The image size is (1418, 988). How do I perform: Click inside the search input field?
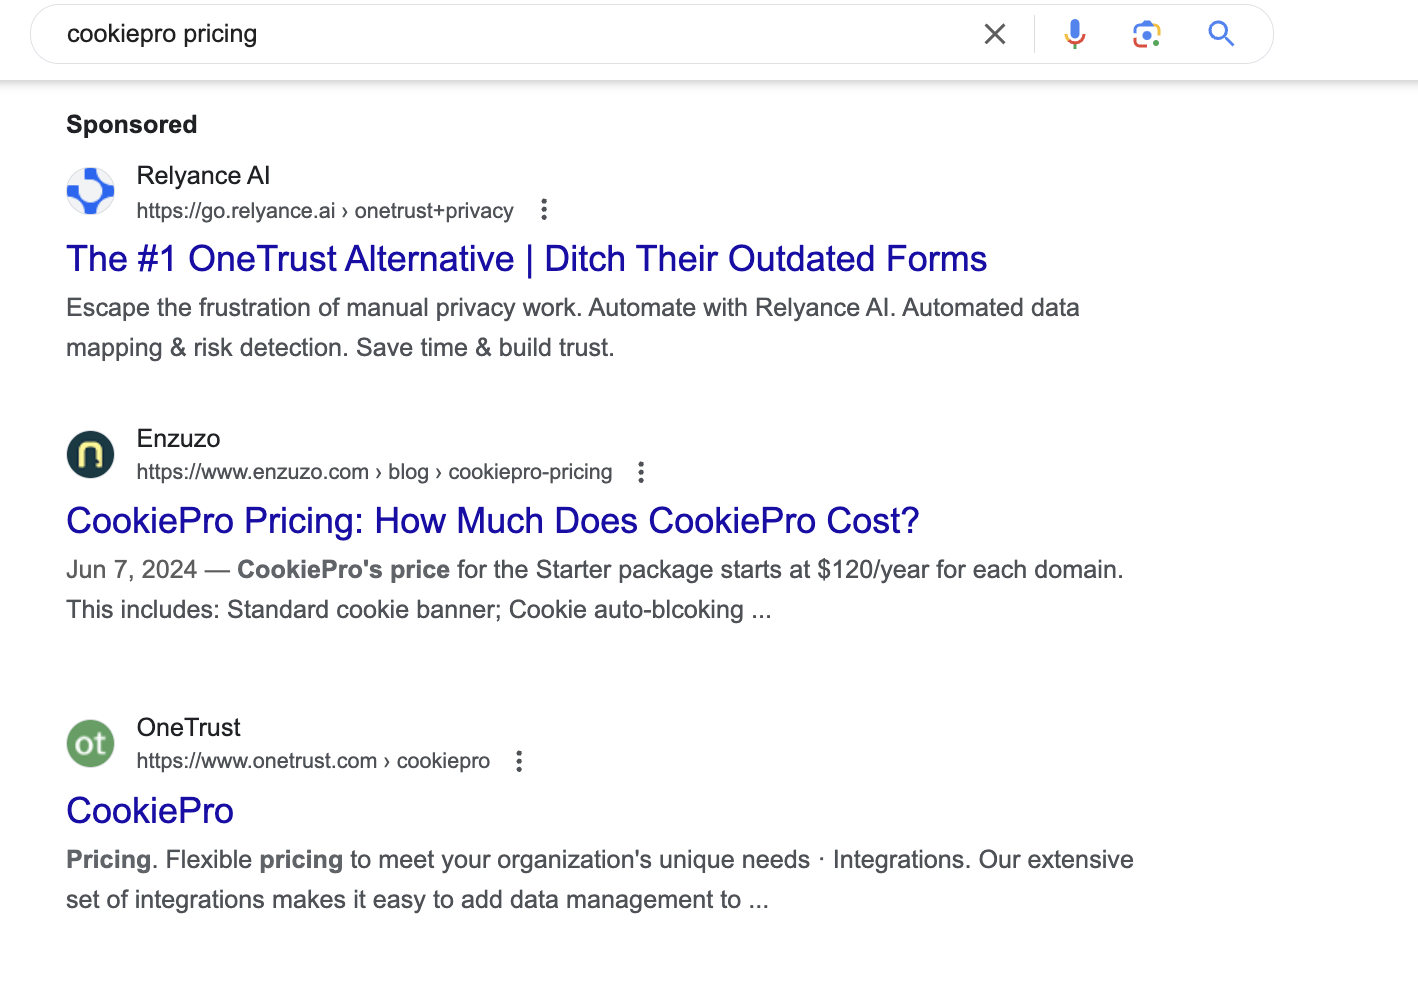[x=400, y=33]
